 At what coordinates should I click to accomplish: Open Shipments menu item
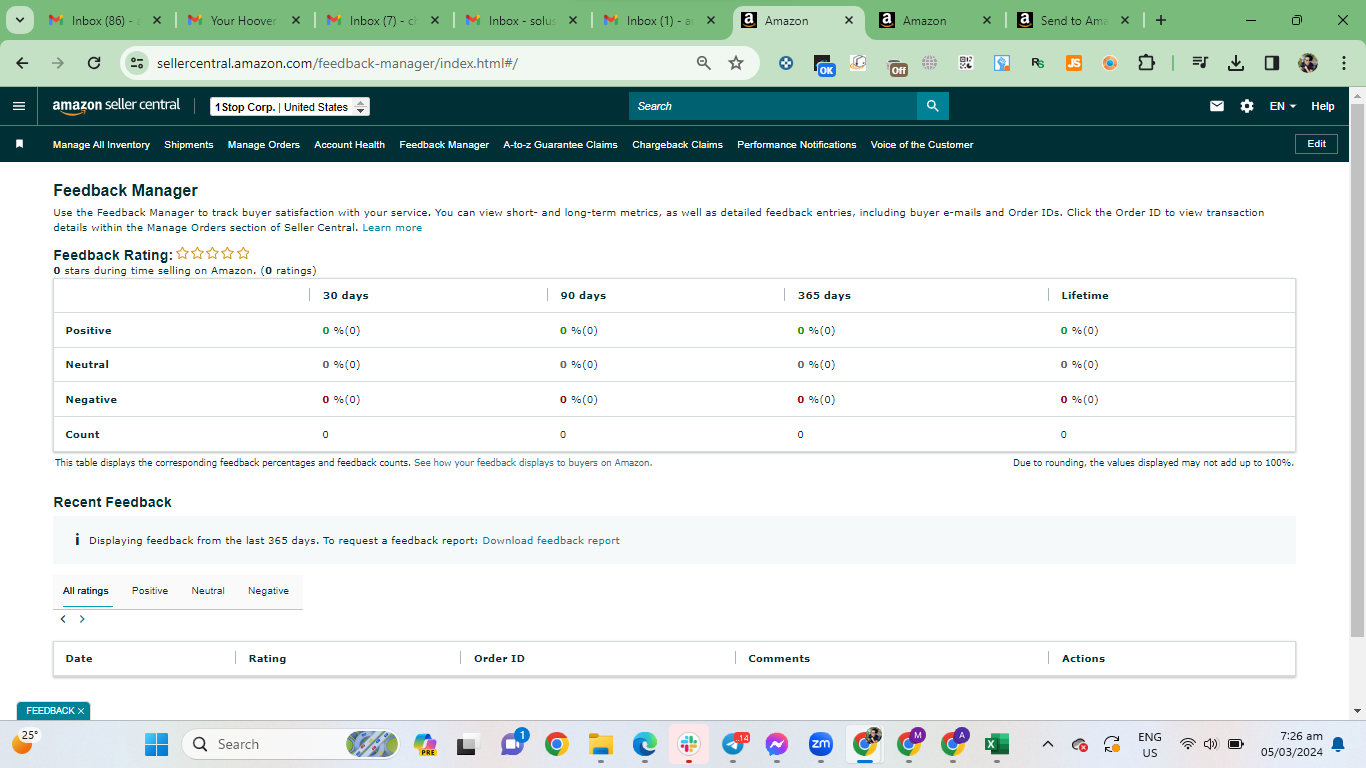coord(189,145)
